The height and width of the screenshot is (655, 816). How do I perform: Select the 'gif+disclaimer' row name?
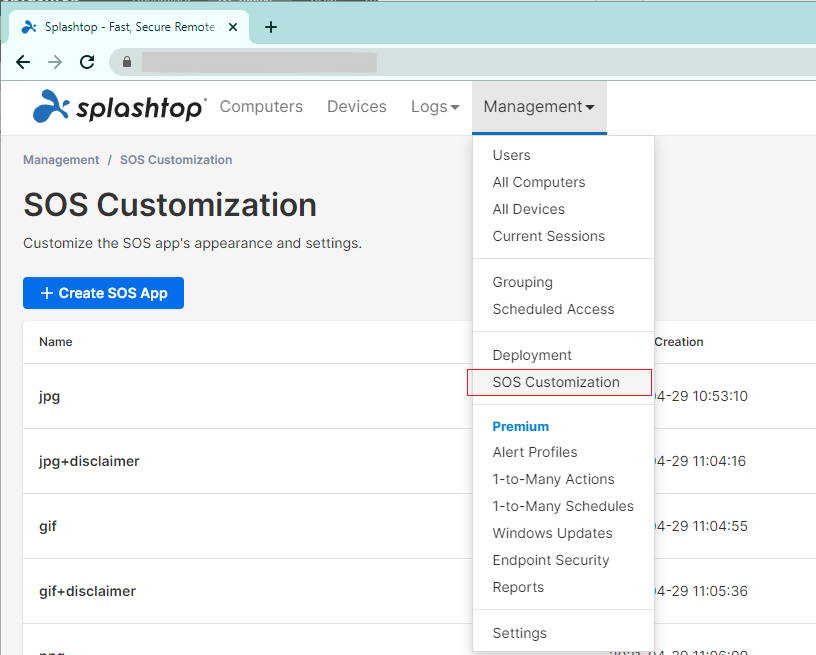point(87,592)
